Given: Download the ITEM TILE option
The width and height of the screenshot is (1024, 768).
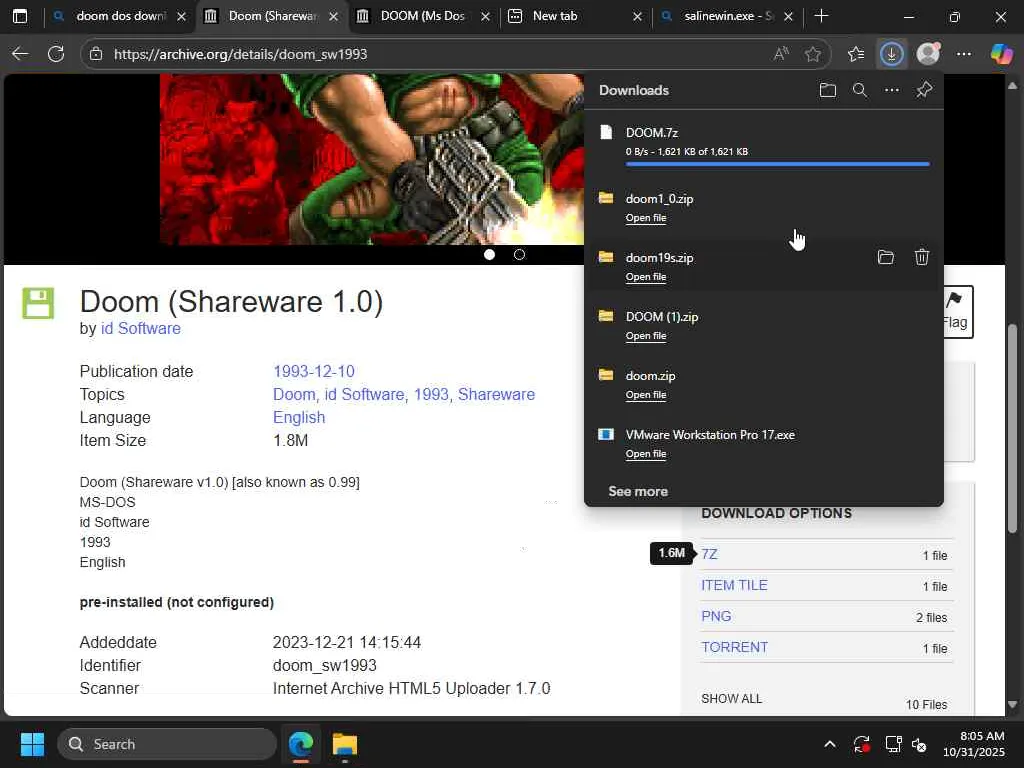Looking at the screenshot, I should pyautogui.click(x=734, y=585).
